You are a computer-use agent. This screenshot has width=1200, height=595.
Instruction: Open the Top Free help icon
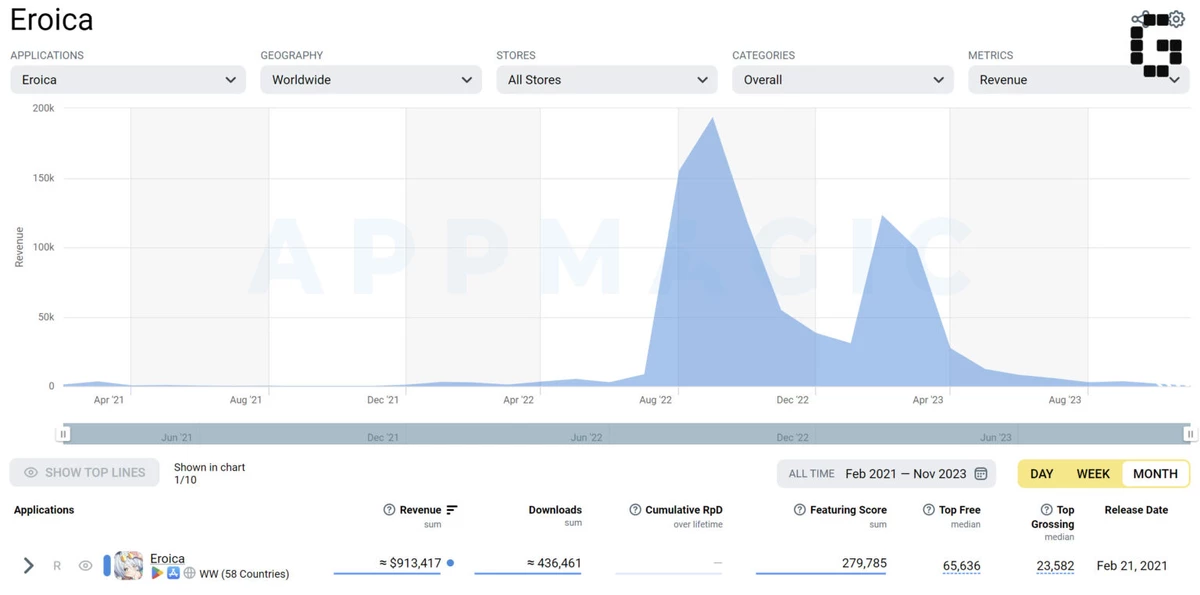(x=929, y=510)
